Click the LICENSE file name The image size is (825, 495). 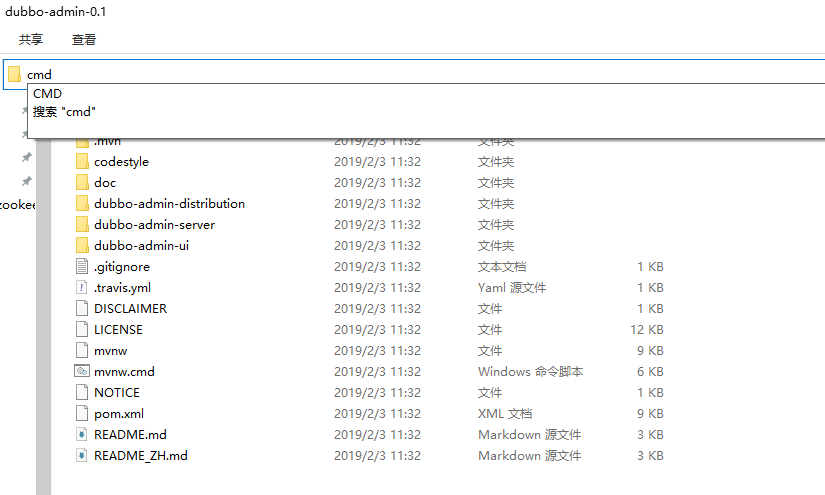[118, 330]
